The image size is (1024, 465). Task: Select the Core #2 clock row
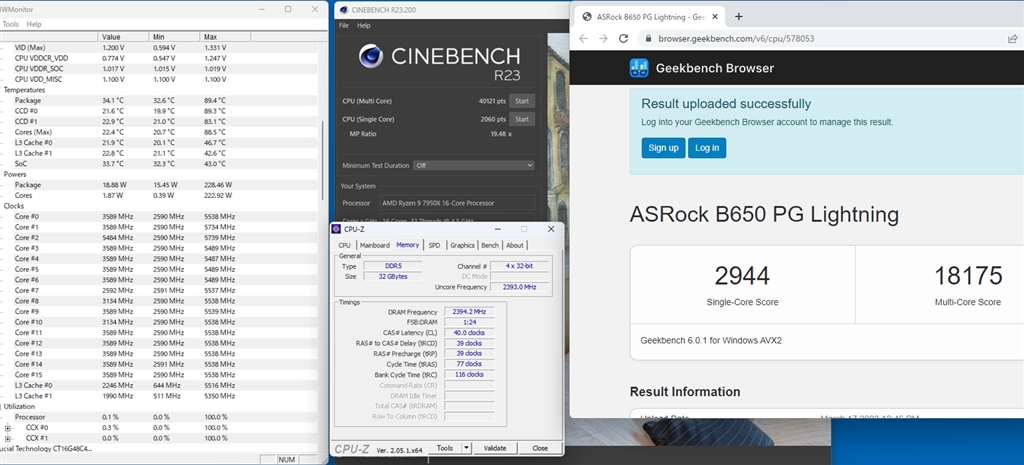coord(159,238)
